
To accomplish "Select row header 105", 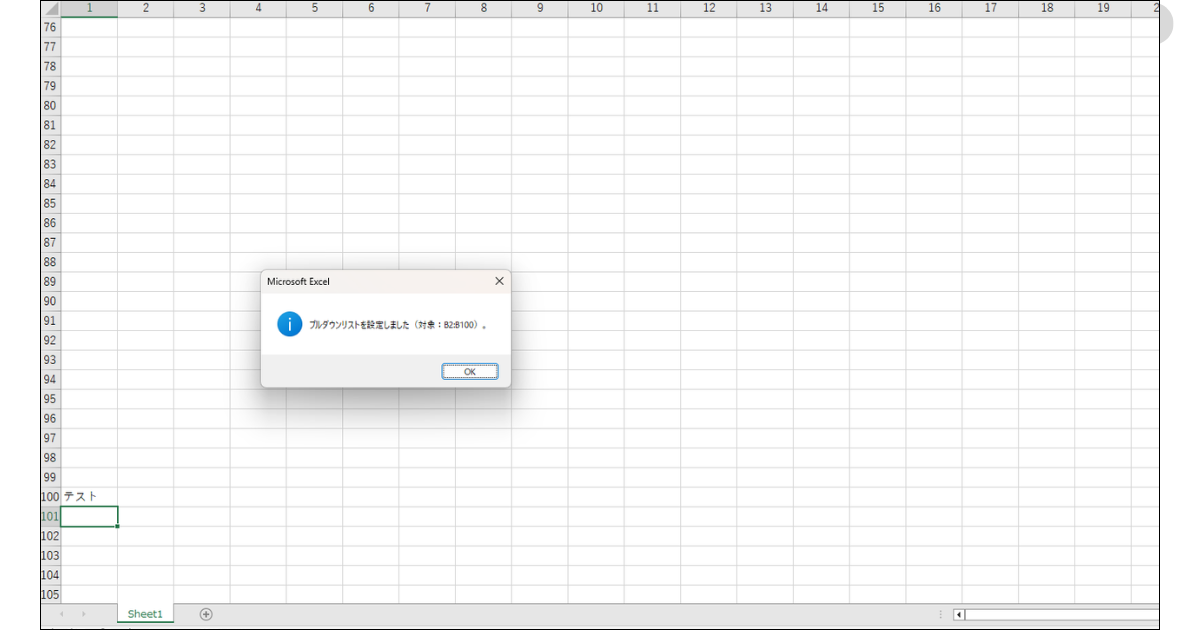I will [x=50, y=595].
